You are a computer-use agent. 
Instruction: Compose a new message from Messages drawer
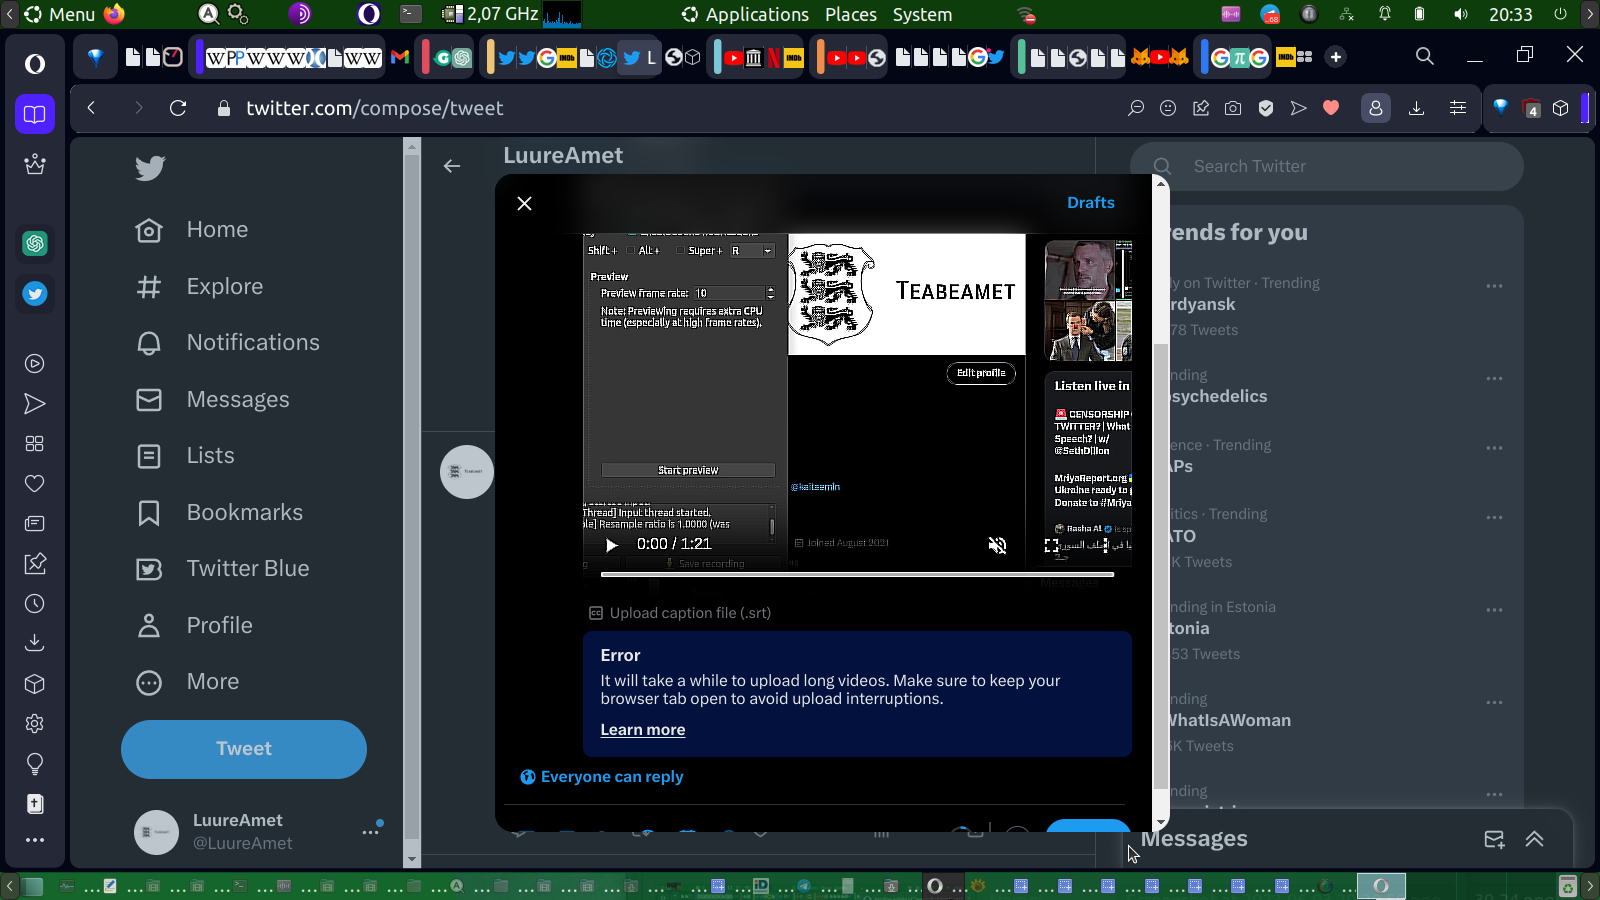pos(1494,839)
